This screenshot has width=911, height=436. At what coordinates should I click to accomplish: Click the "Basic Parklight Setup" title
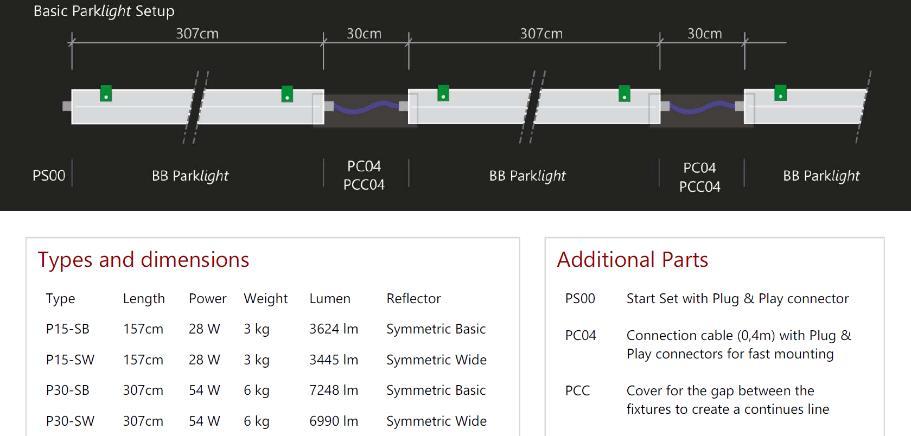pos(103,11)
